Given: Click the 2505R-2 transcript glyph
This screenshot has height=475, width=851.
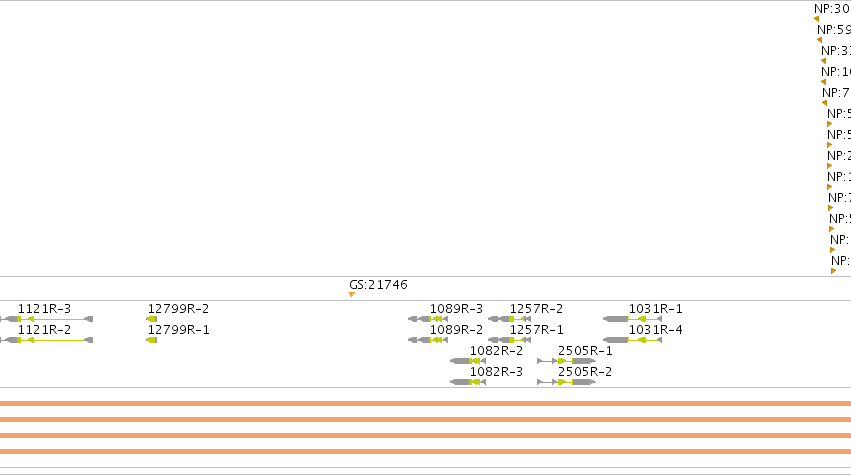Looking at the screenshot, I should coord(566,382).
